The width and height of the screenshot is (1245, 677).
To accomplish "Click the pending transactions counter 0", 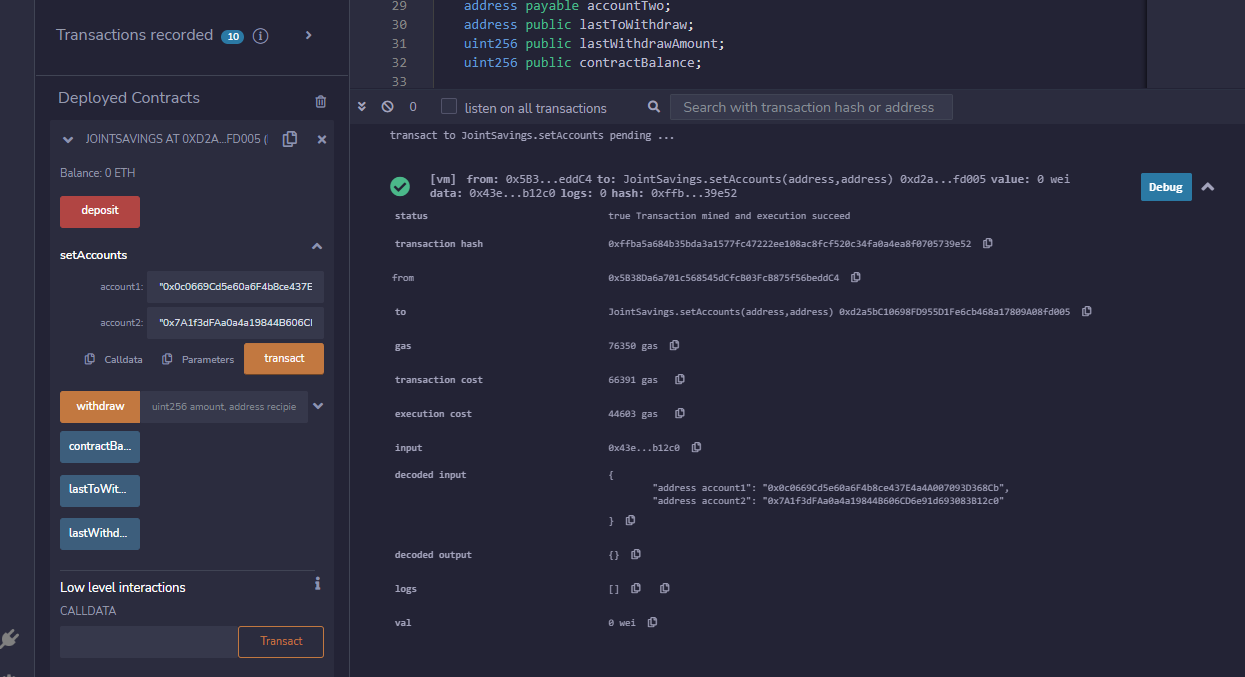I will tap(413, 107).
